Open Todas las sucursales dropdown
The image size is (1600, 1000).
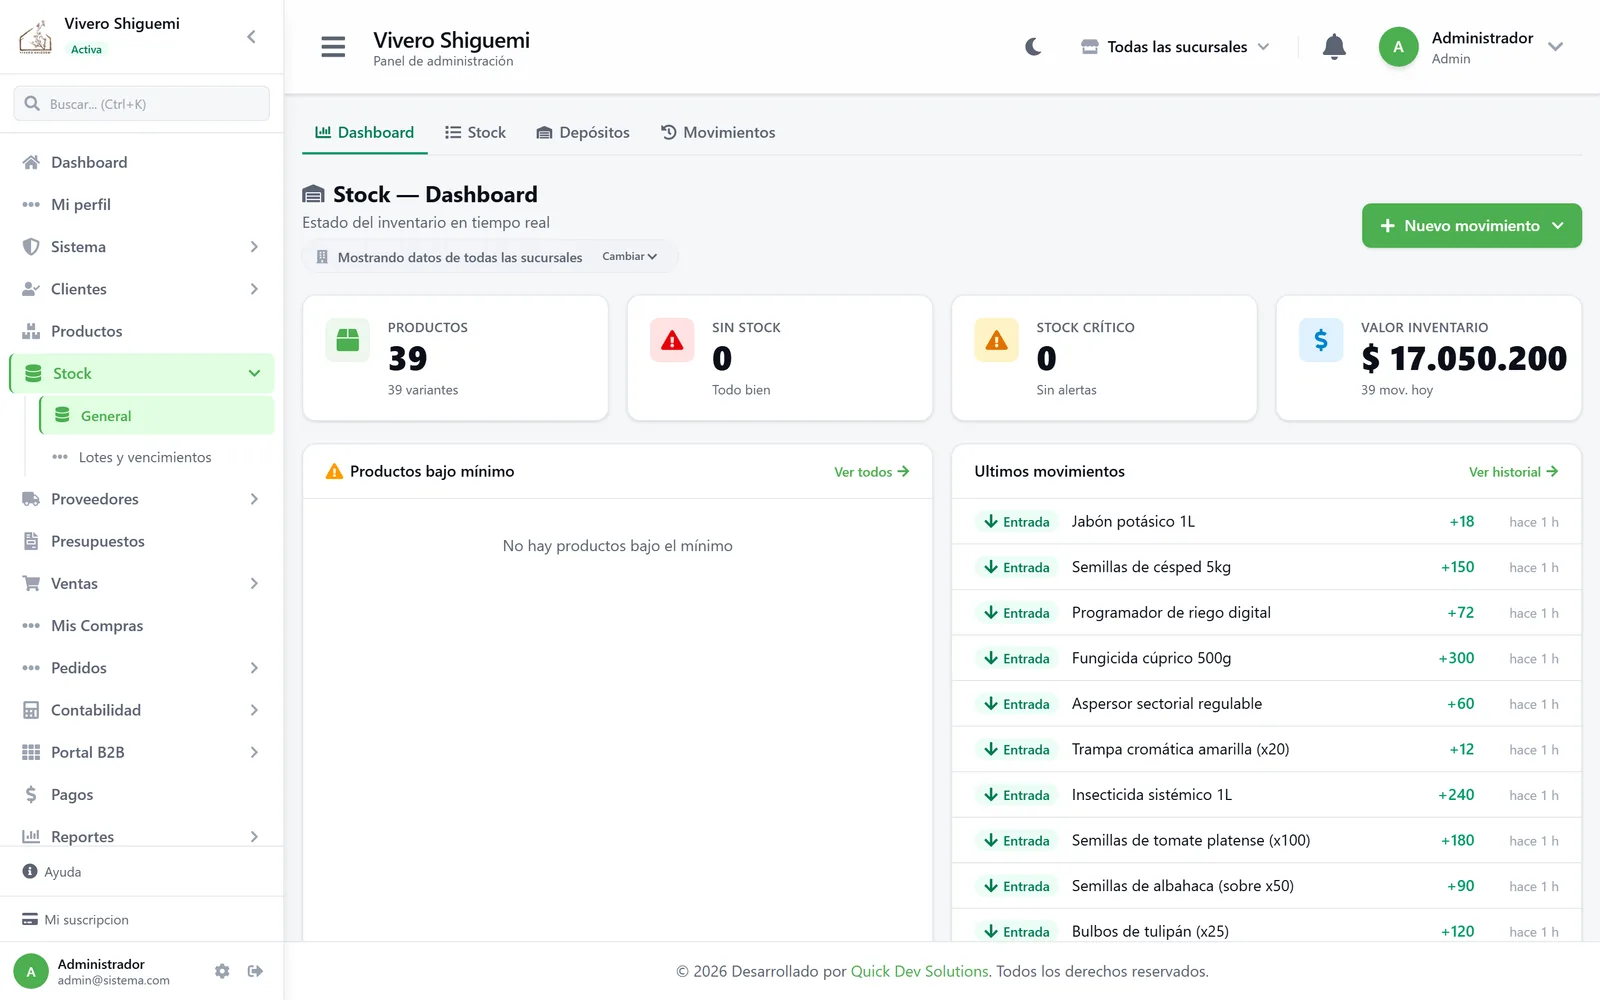pyautogui.click(x=1175, y=47)
